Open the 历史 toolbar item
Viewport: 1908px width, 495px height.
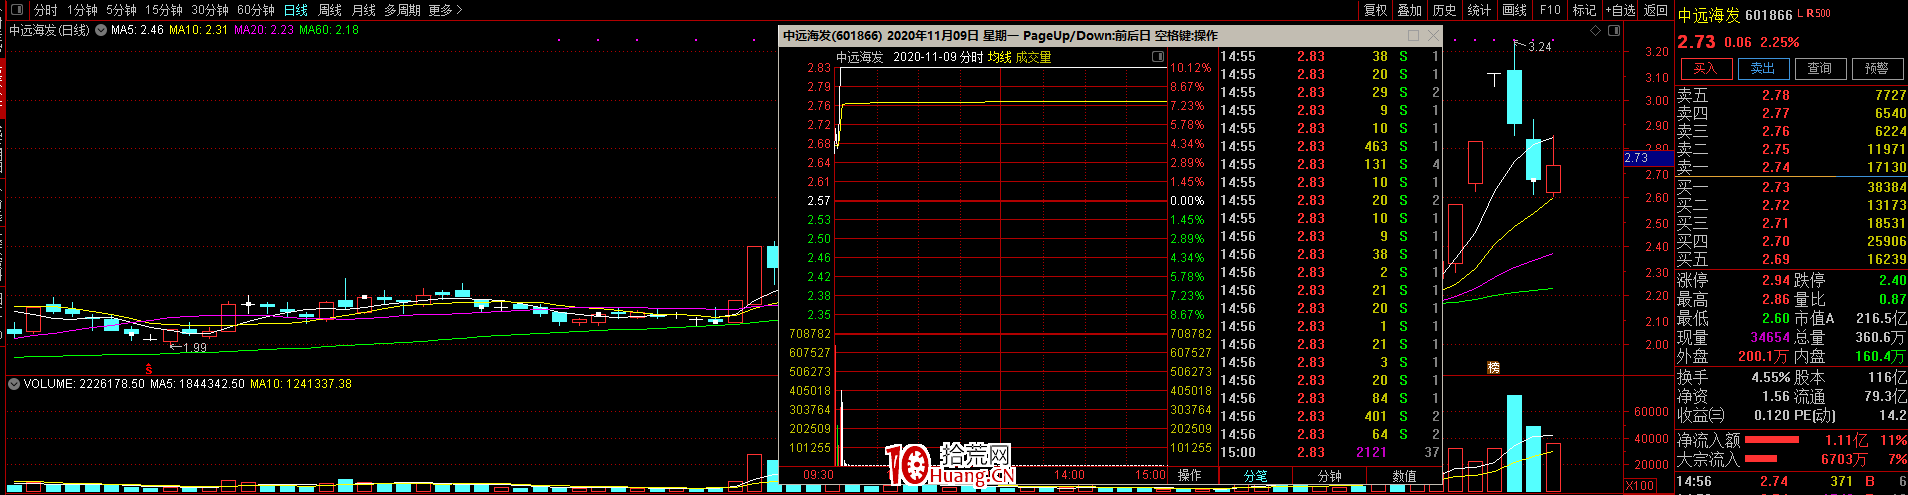pos(1444,10)
